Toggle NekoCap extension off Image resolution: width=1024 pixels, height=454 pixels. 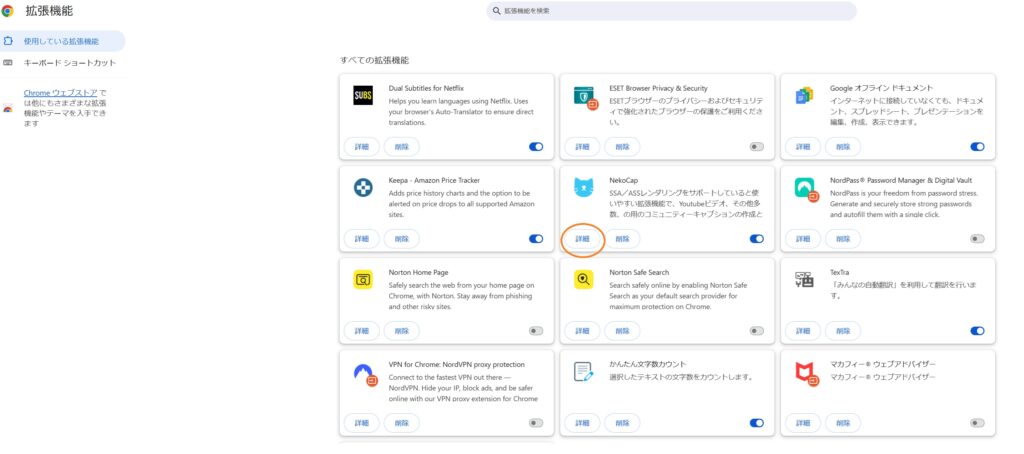point(756,239)
